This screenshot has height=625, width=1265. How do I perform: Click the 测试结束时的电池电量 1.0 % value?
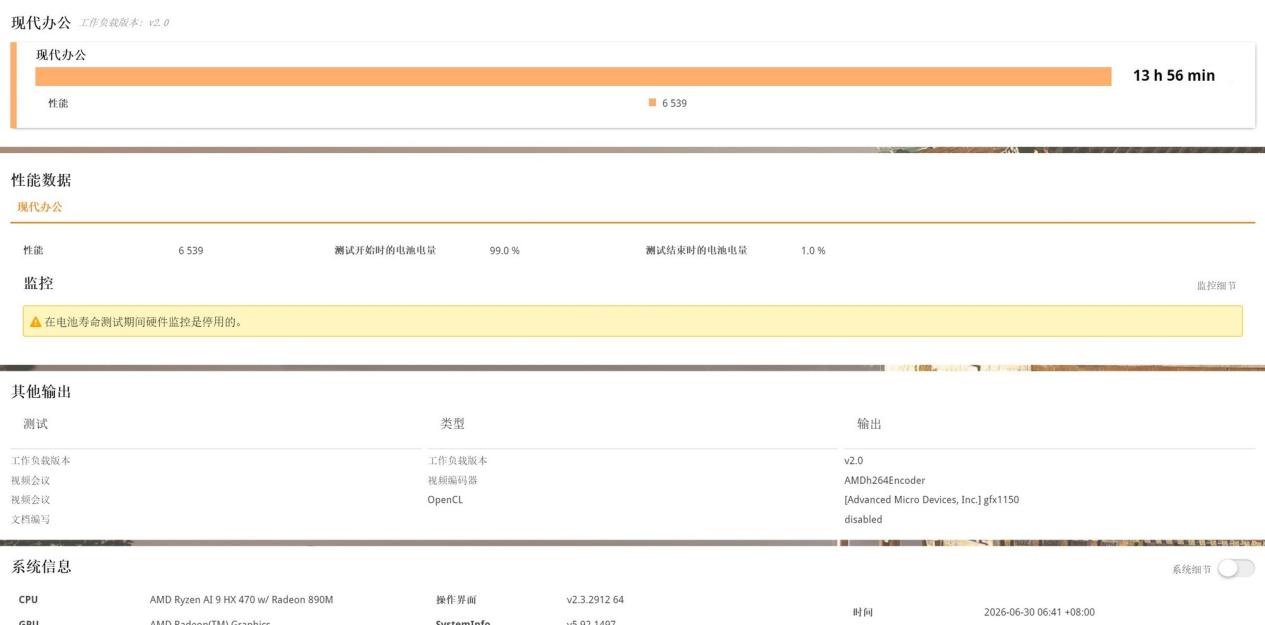click(x=813, y=251)
